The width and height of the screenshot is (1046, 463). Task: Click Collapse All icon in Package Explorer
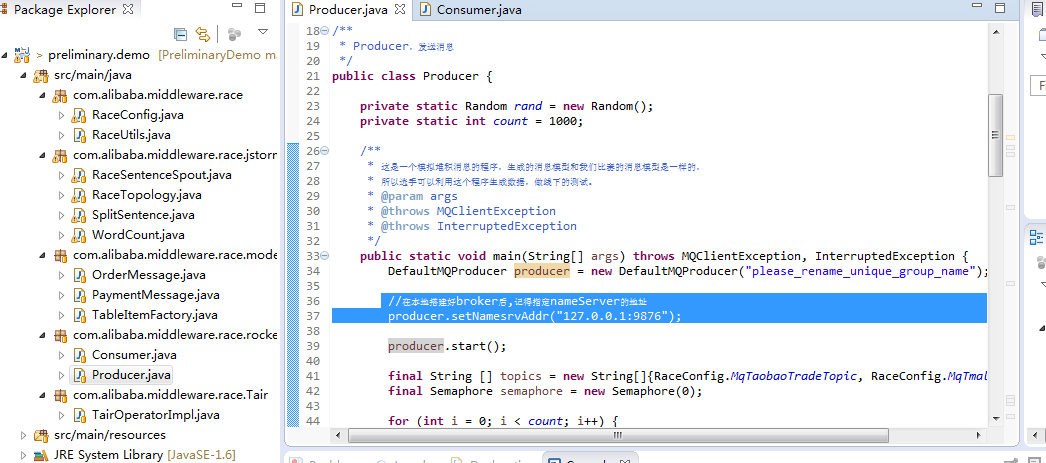coord(180,34)
